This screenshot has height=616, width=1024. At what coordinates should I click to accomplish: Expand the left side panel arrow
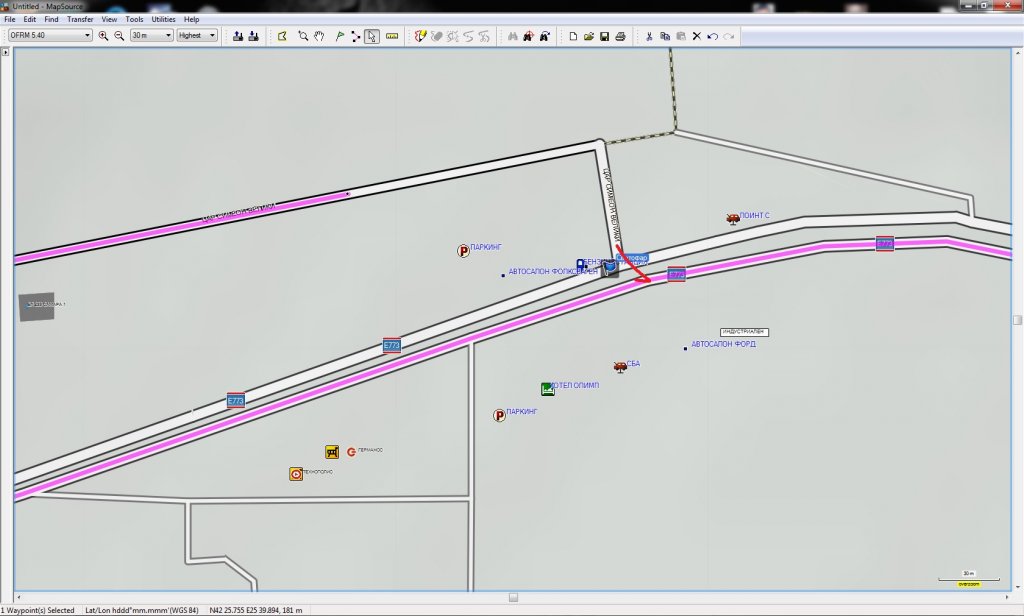pyautogui.click(x=7, y=52)
